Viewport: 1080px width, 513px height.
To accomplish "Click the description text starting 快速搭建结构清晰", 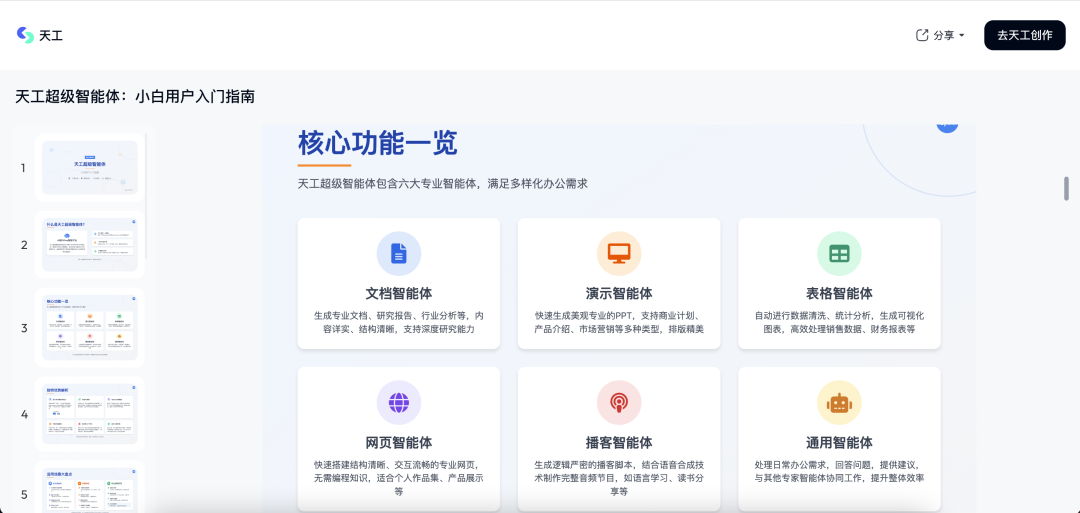I will click(x=399, y=478).
